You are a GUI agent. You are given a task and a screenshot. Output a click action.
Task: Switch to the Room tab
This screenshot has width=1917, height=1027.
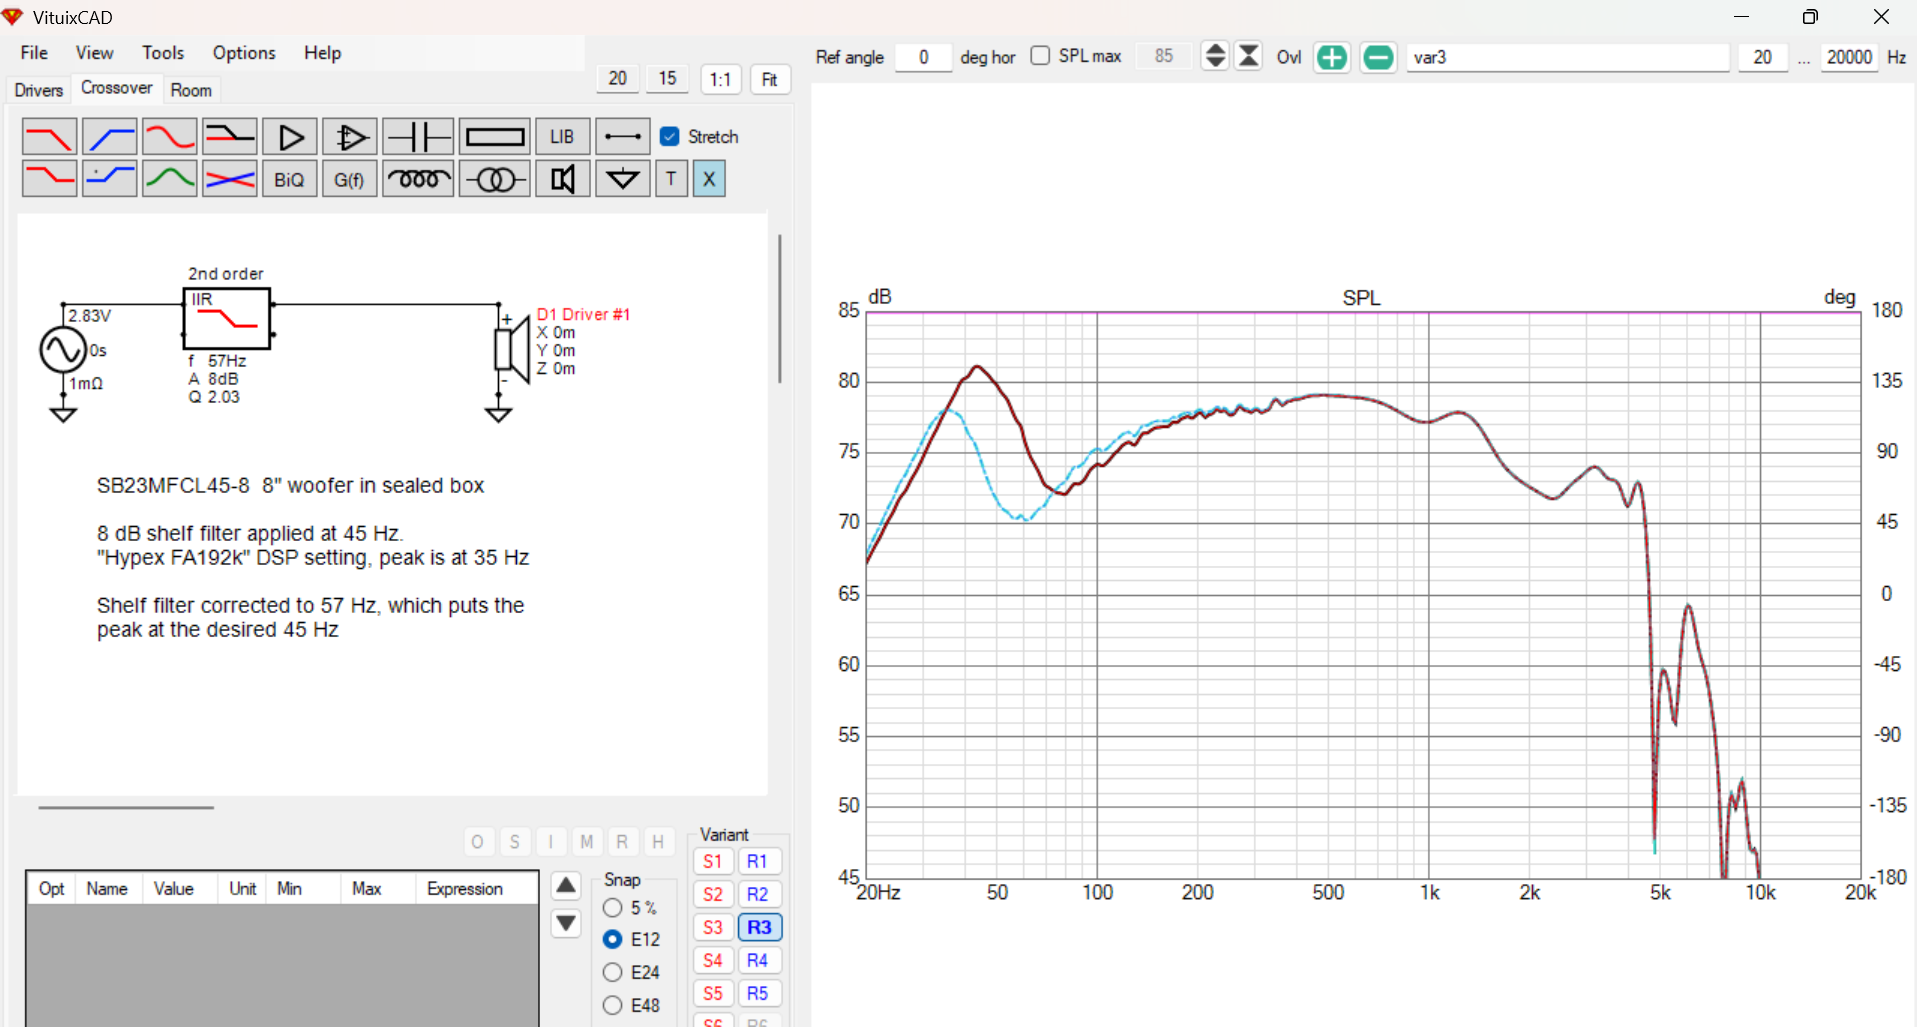(191, 90)
